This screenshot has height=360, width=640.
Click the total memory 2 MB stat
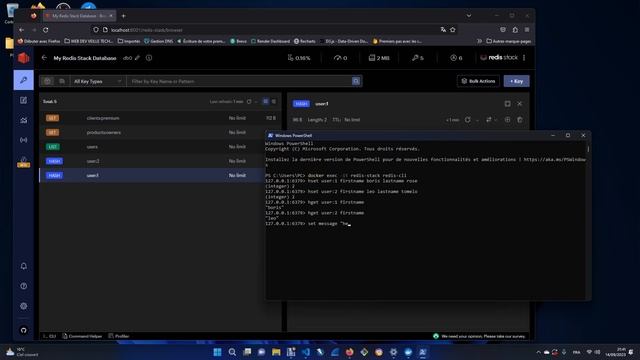coord(379,58)
